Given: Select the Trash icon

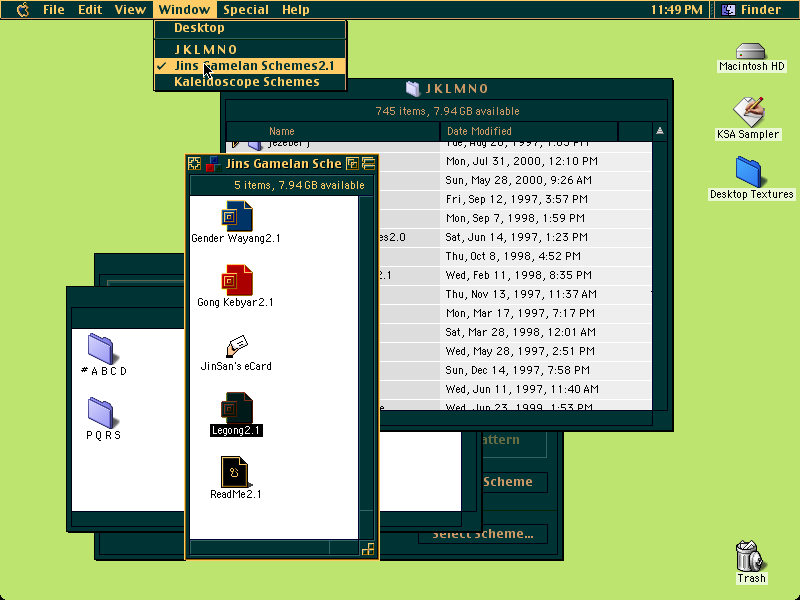Looking at the screenshot, I should (x=751, y=562).
